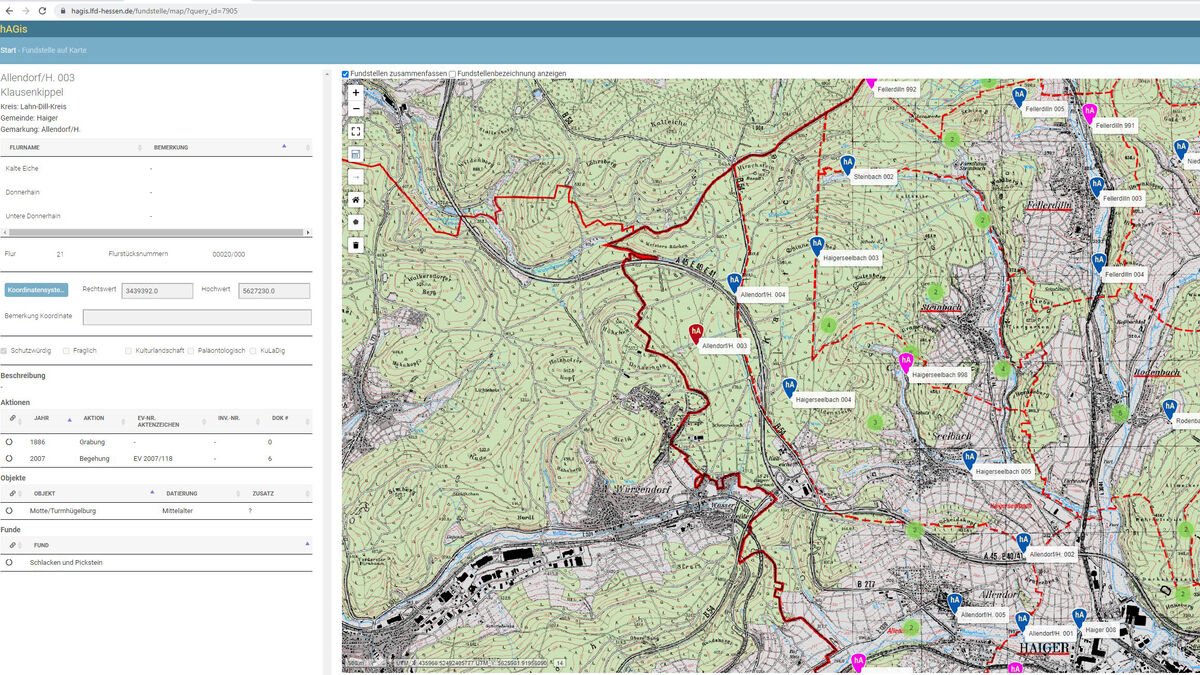Uncheck Fundstellen zusammenfassen checkbox
1200x675 pixels.
(346, 74)
